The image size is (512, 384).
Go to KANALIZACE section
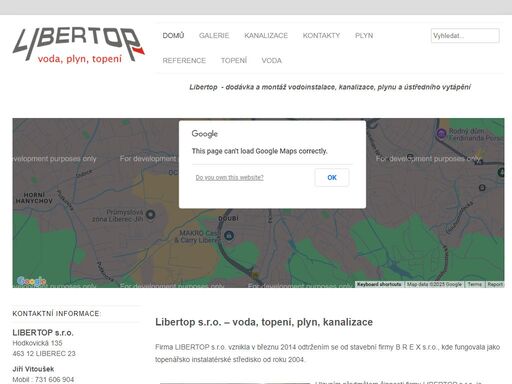pyautogui.click(x=266, y=35)
